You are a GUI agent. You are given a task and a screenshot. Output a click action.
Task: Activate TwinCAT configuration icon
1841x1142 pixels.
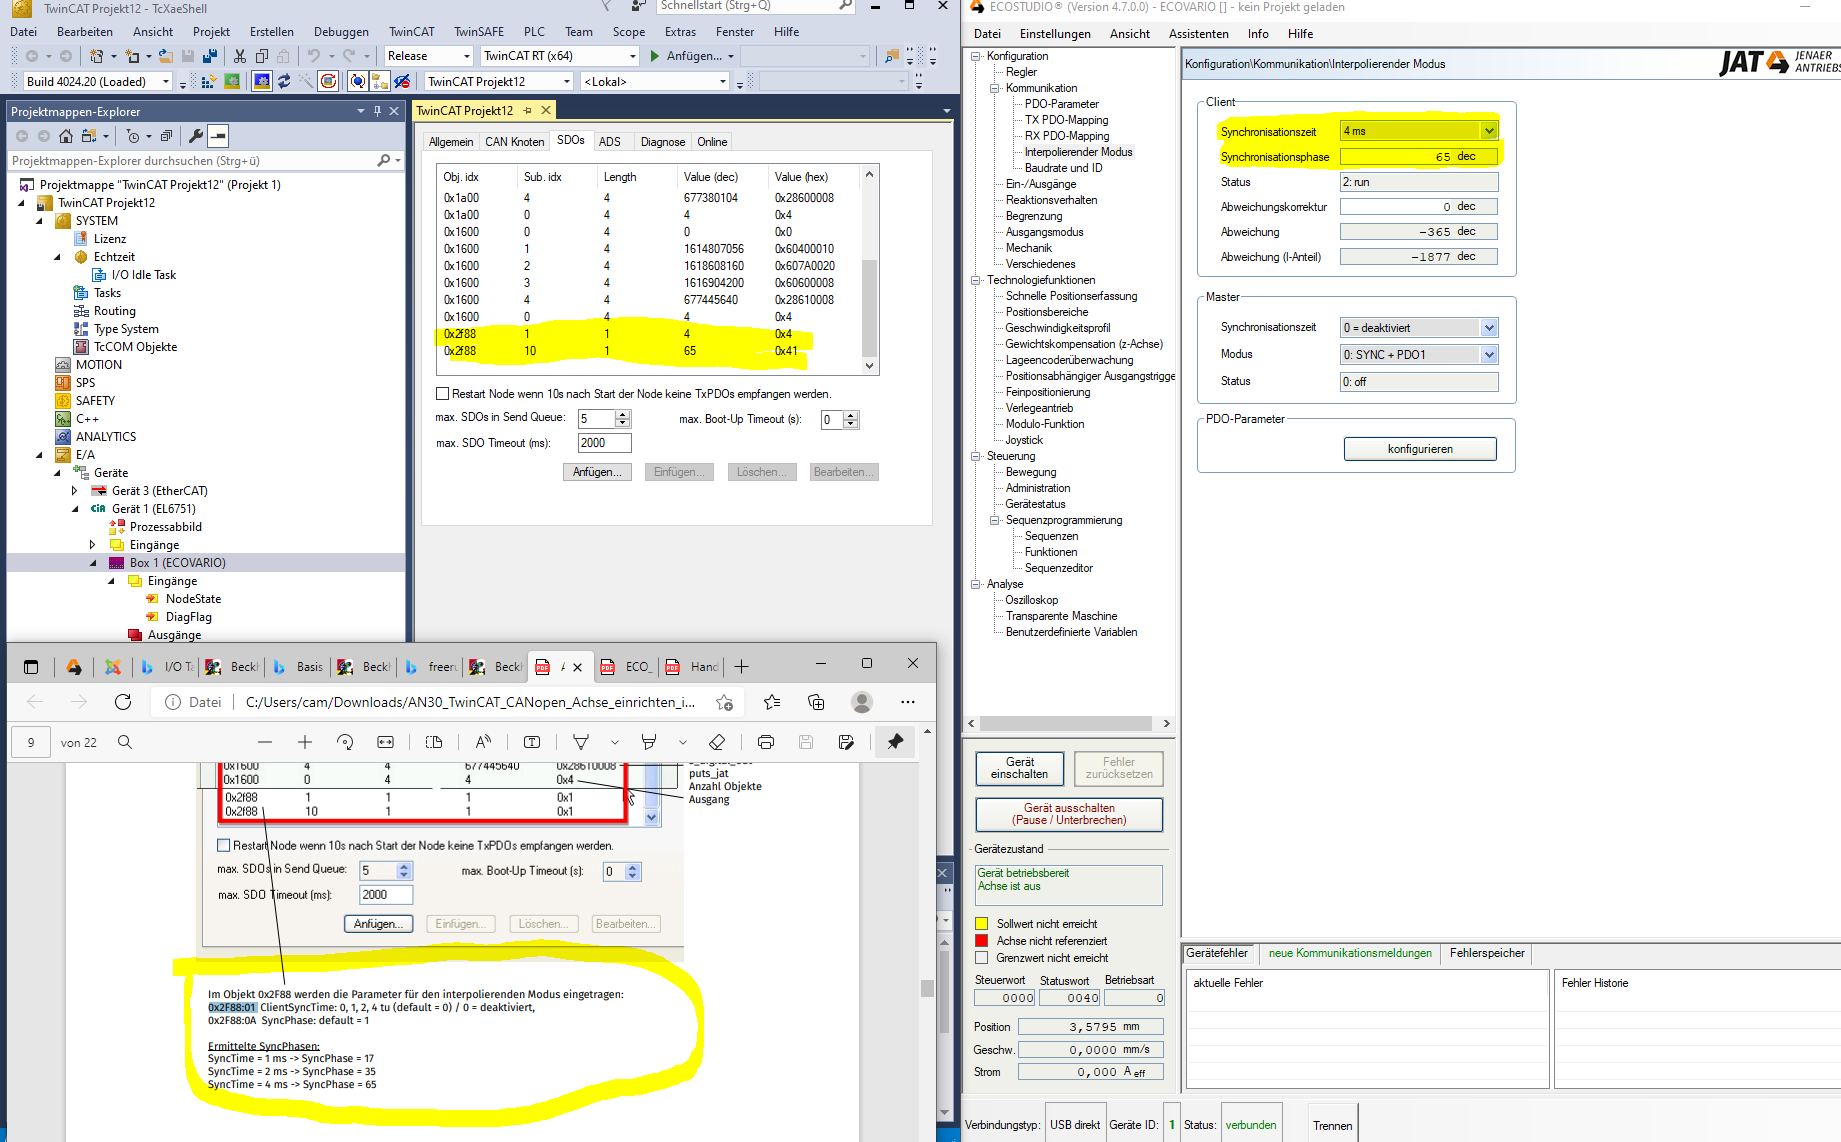click(x=209, y=81)
